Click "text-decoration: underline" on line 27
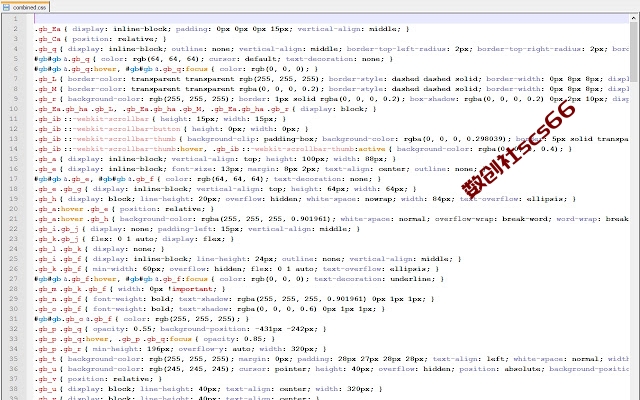The width and height of the screenshot is (640, 400). pyautogui.click(x=375, y=279)
